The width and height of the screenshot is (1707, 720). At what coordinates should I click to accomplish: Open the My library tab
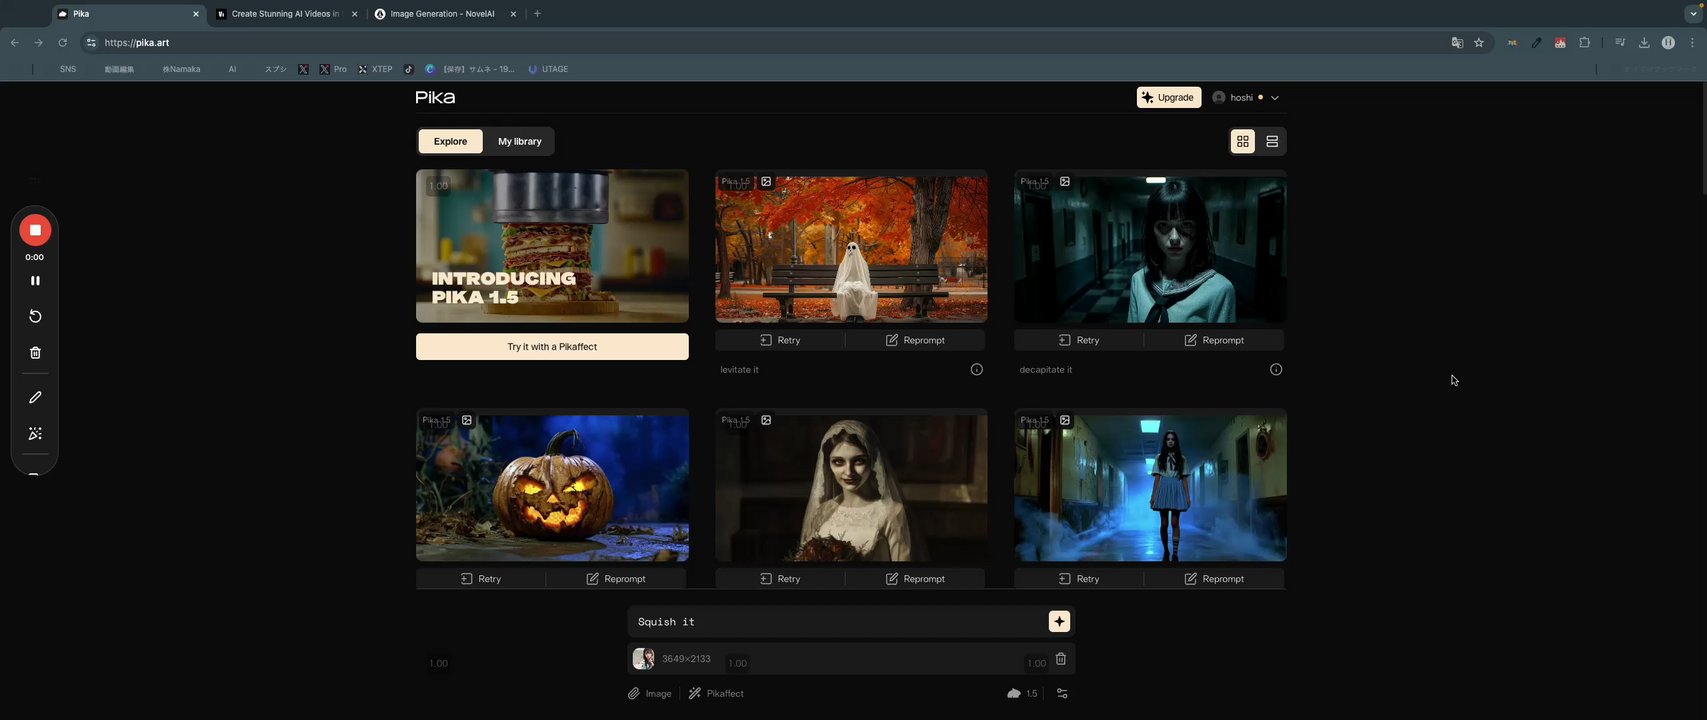click(x=520, y=141)
